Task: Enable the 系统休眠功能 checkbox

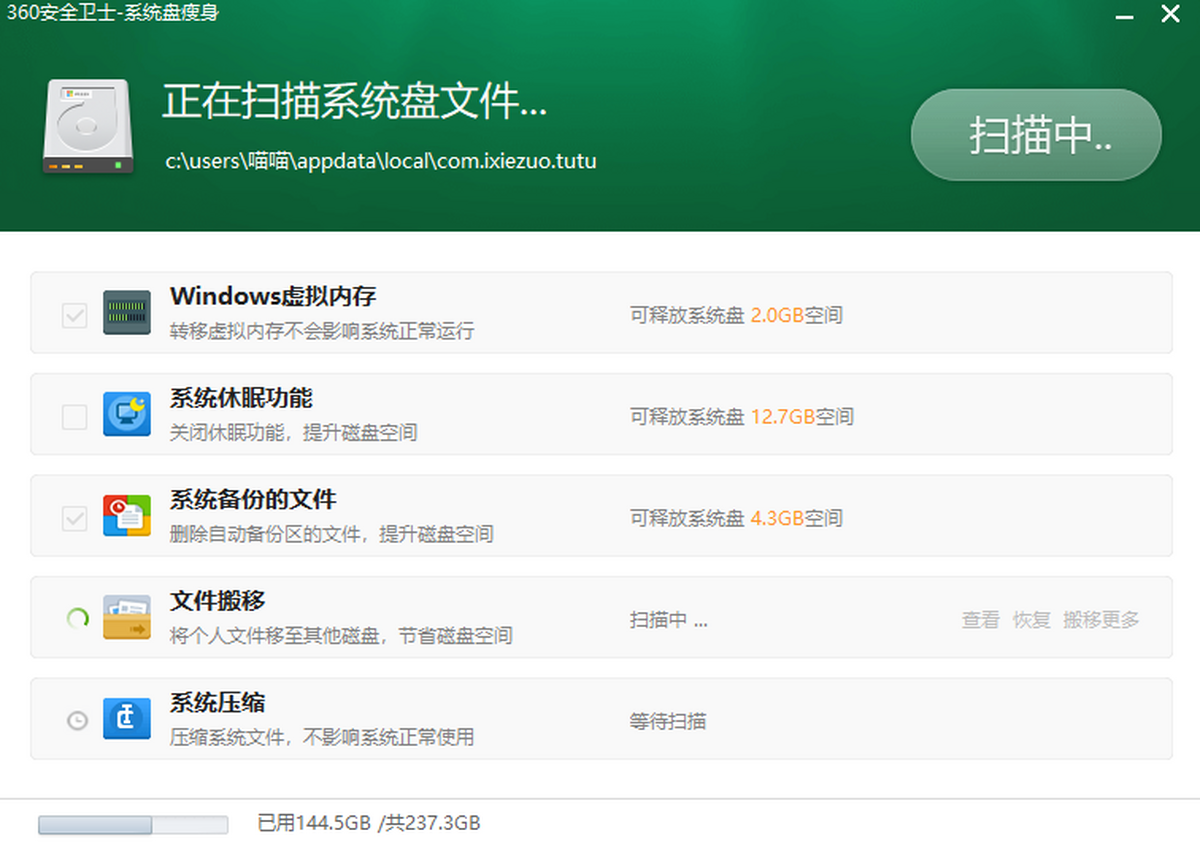Action: pyautogui.click(x=75, y=417)
